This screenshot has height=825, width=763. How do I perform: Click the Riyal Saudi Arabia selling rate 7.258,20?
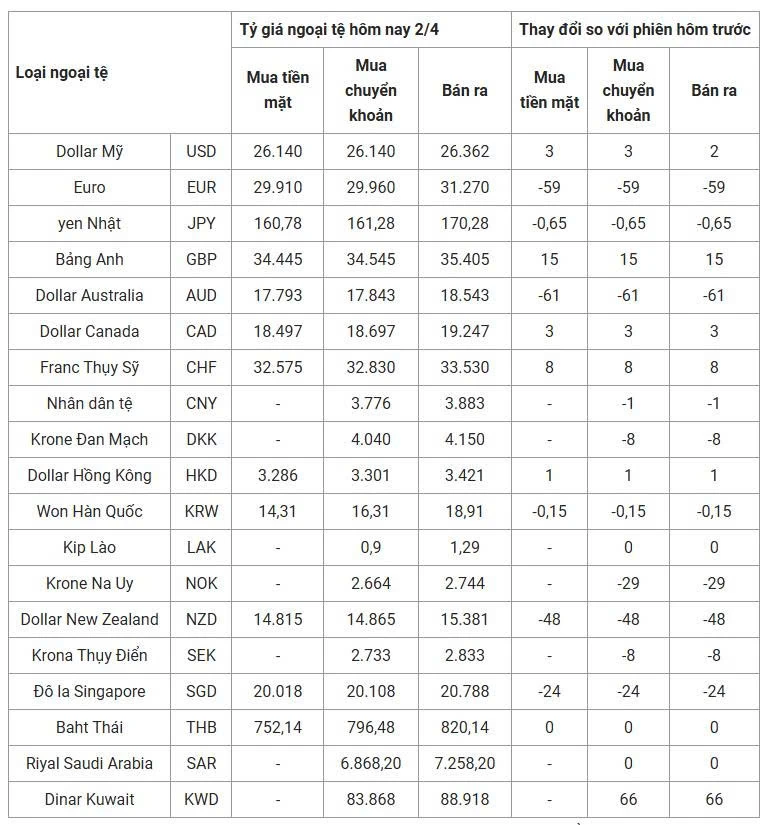pos(464,763)
